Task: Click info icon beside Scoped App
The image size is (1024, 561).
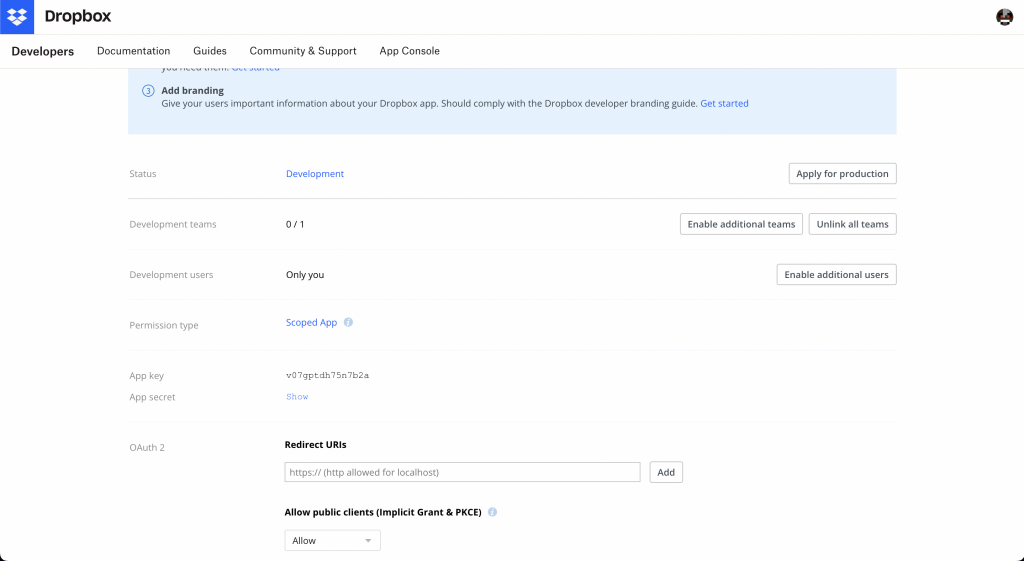Action: pos(348,323)
